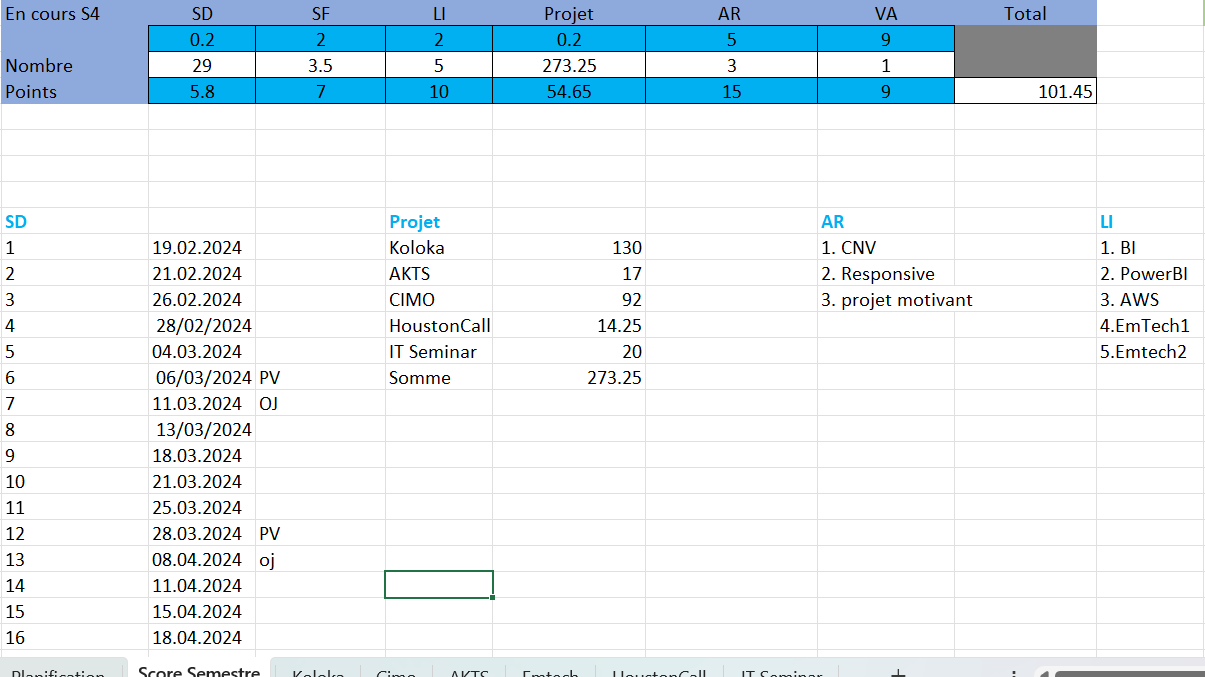This screenshot has height=677, width=1205.
Task: Click the horizontal scrollbar at bottom
Action: coord(1120,674)
